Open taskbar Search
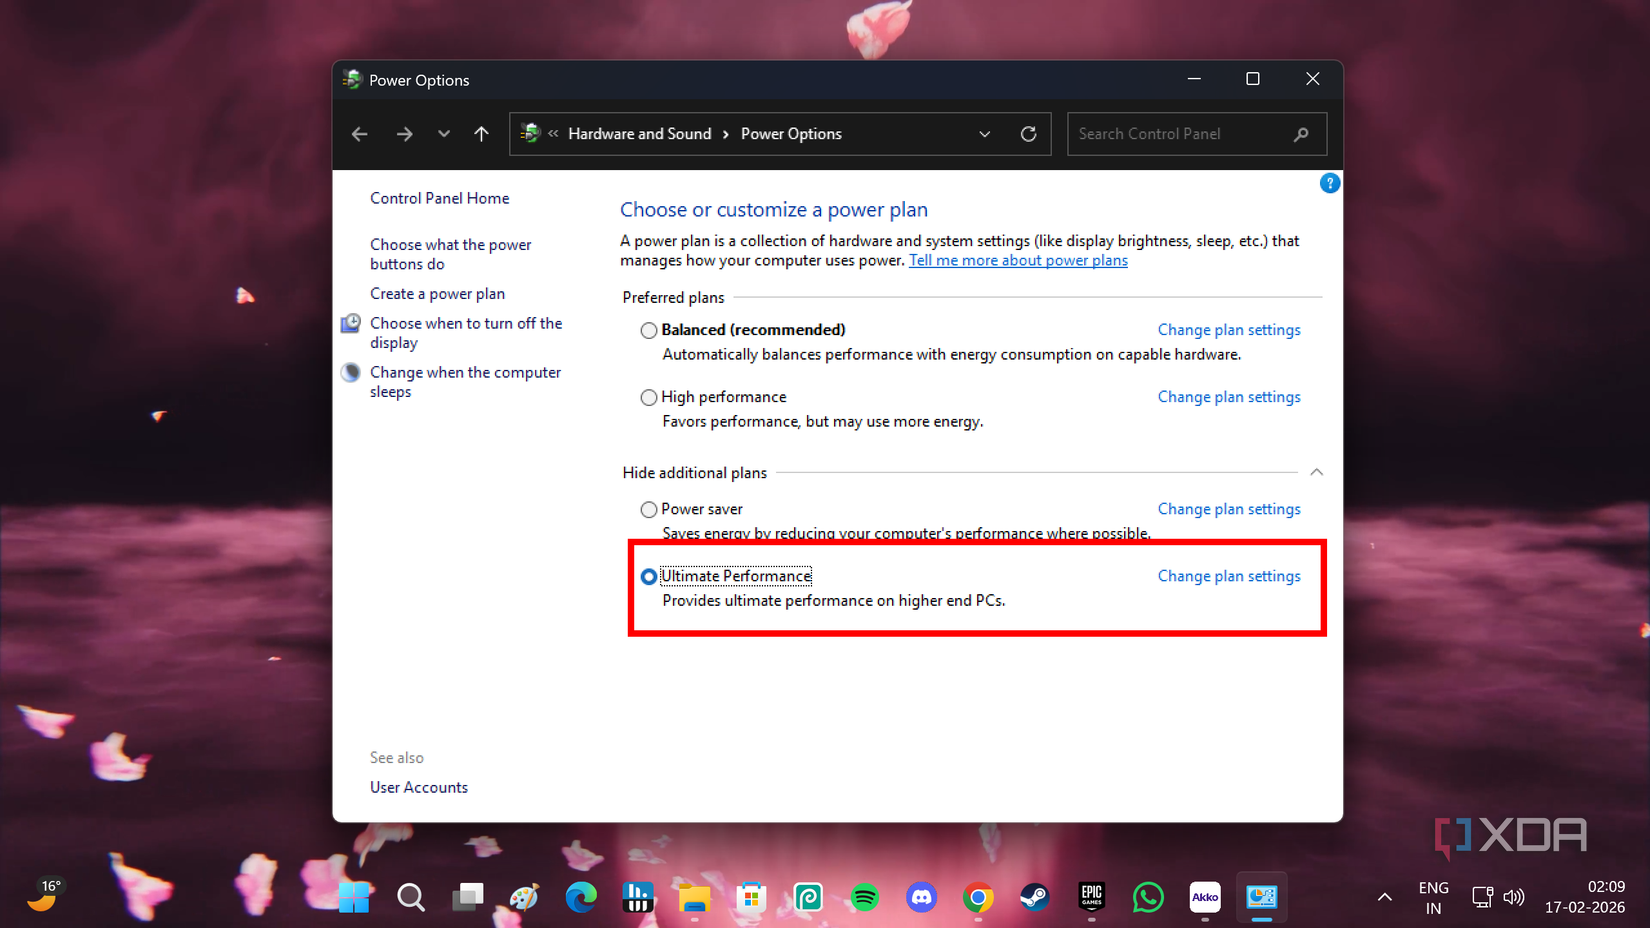Screen dimensions: 1650x928 pos(411,898)
